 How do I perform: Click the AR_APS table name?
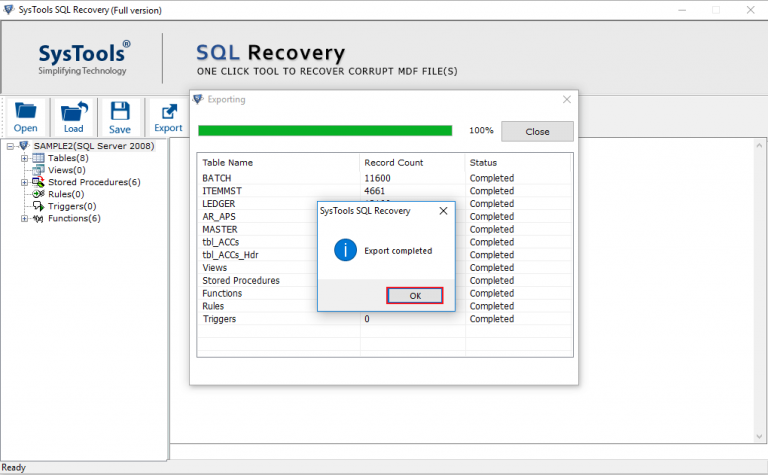coord(219,216)
